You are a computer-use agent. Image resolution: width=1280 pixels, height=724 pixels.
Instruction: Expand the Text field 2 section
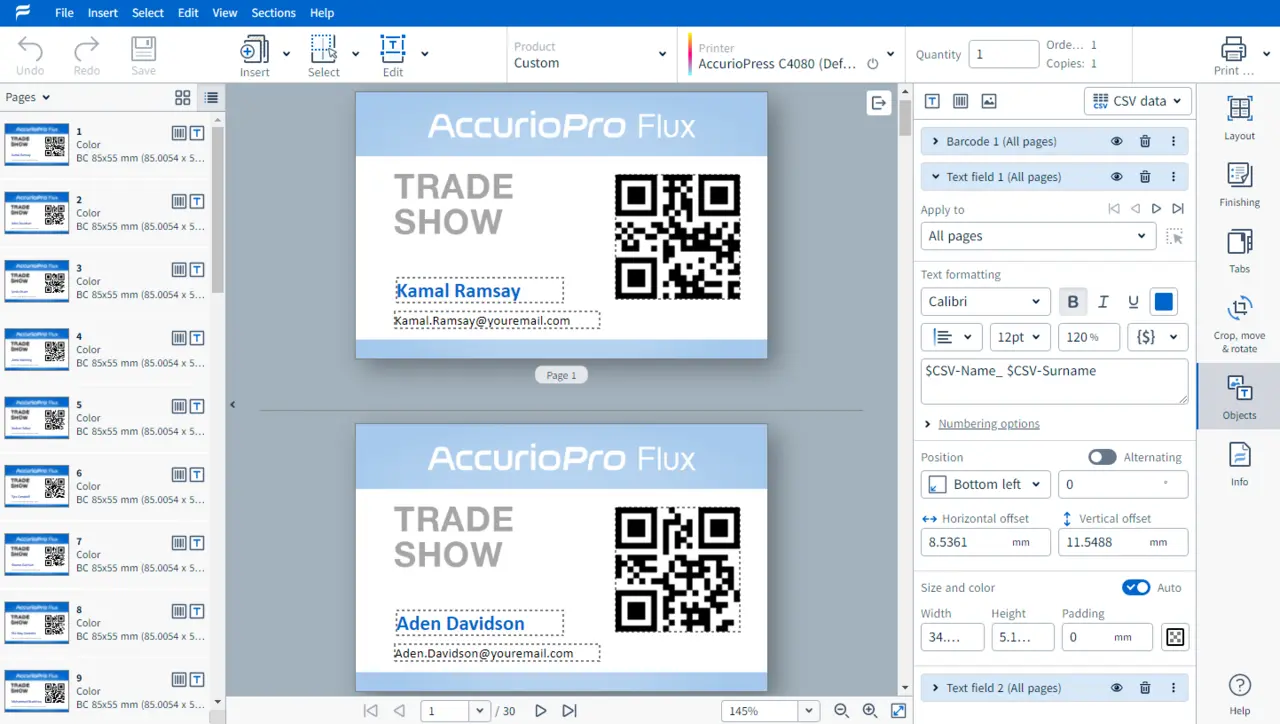(x=936, y=688)
